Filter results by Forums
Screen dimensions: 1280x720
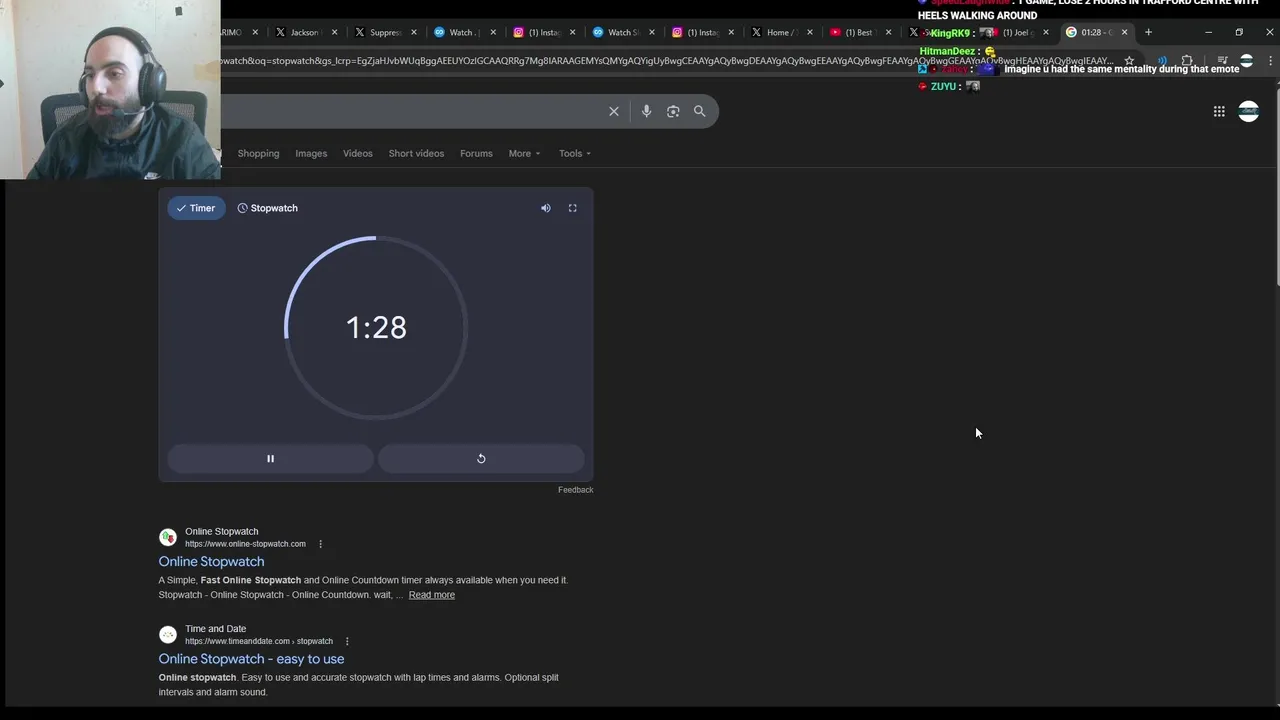476,153
